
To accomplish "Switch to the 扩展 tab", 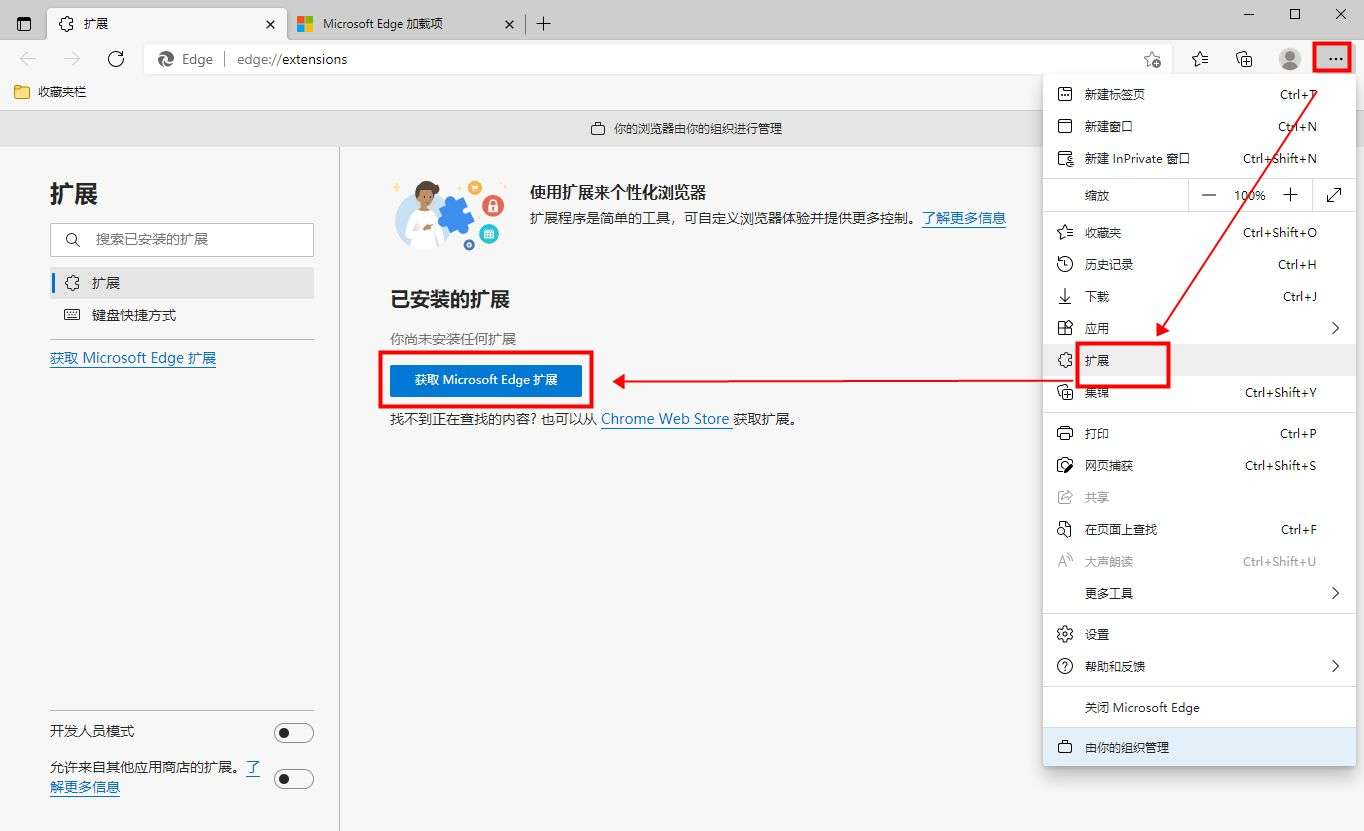I will 168,24.
